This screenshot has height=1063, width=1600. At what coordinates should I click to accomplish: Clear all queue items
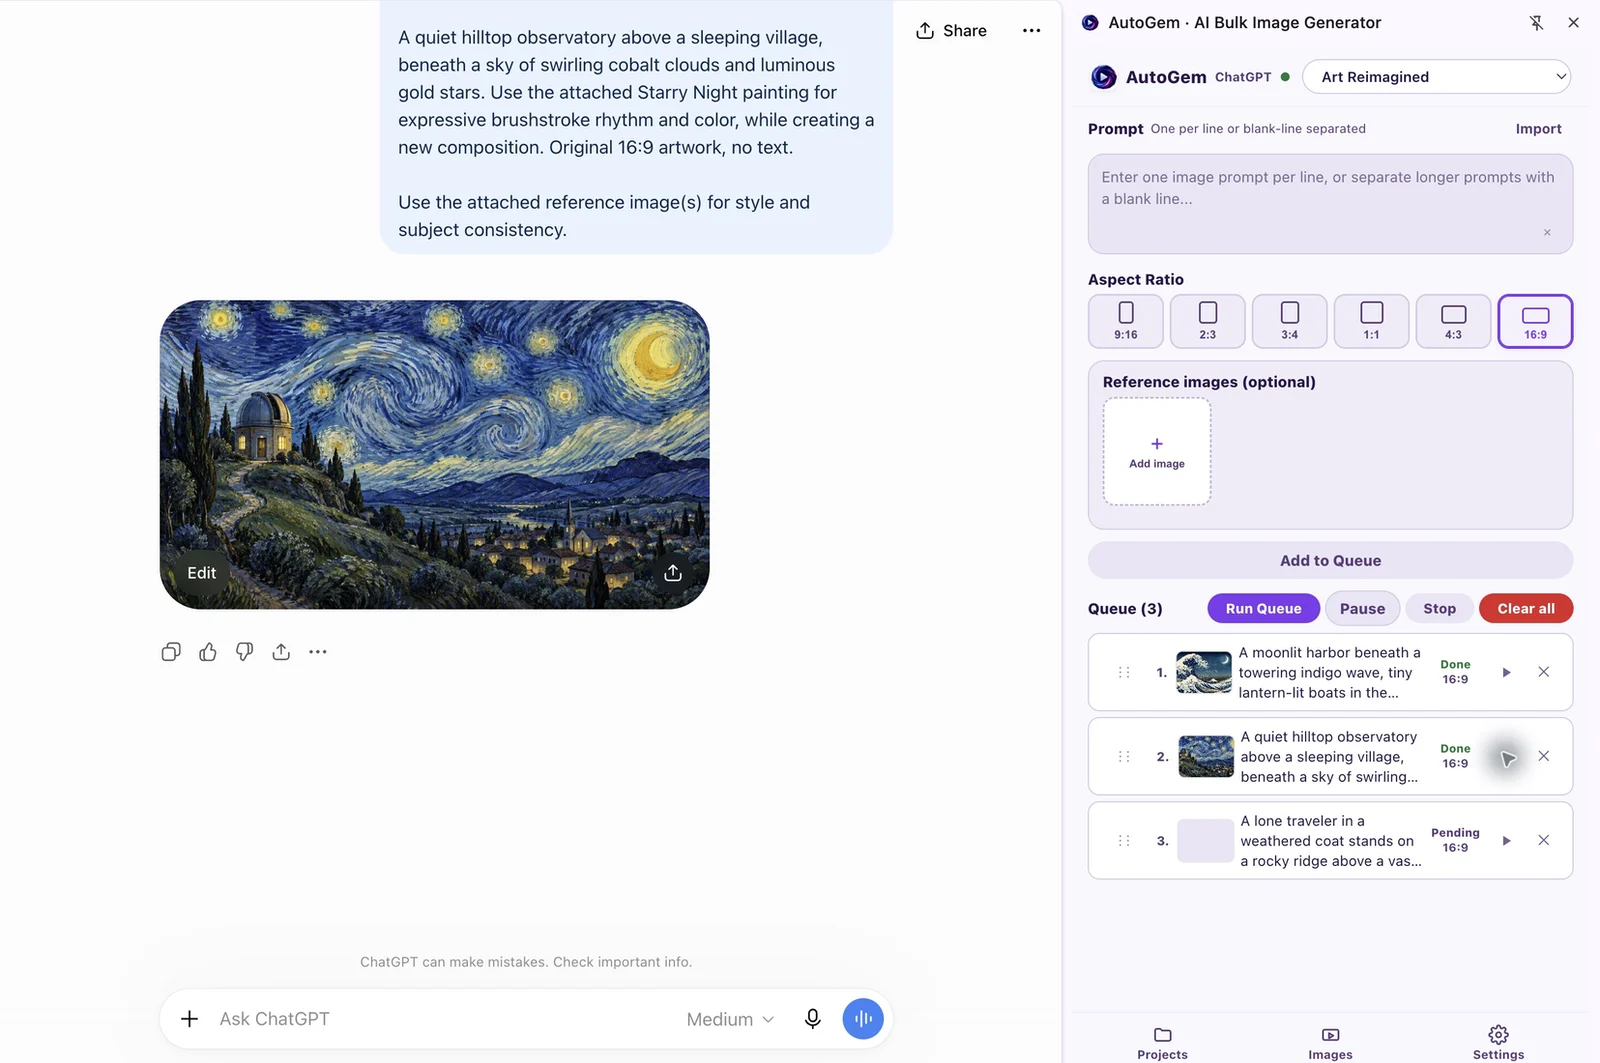coord(1526,608)
